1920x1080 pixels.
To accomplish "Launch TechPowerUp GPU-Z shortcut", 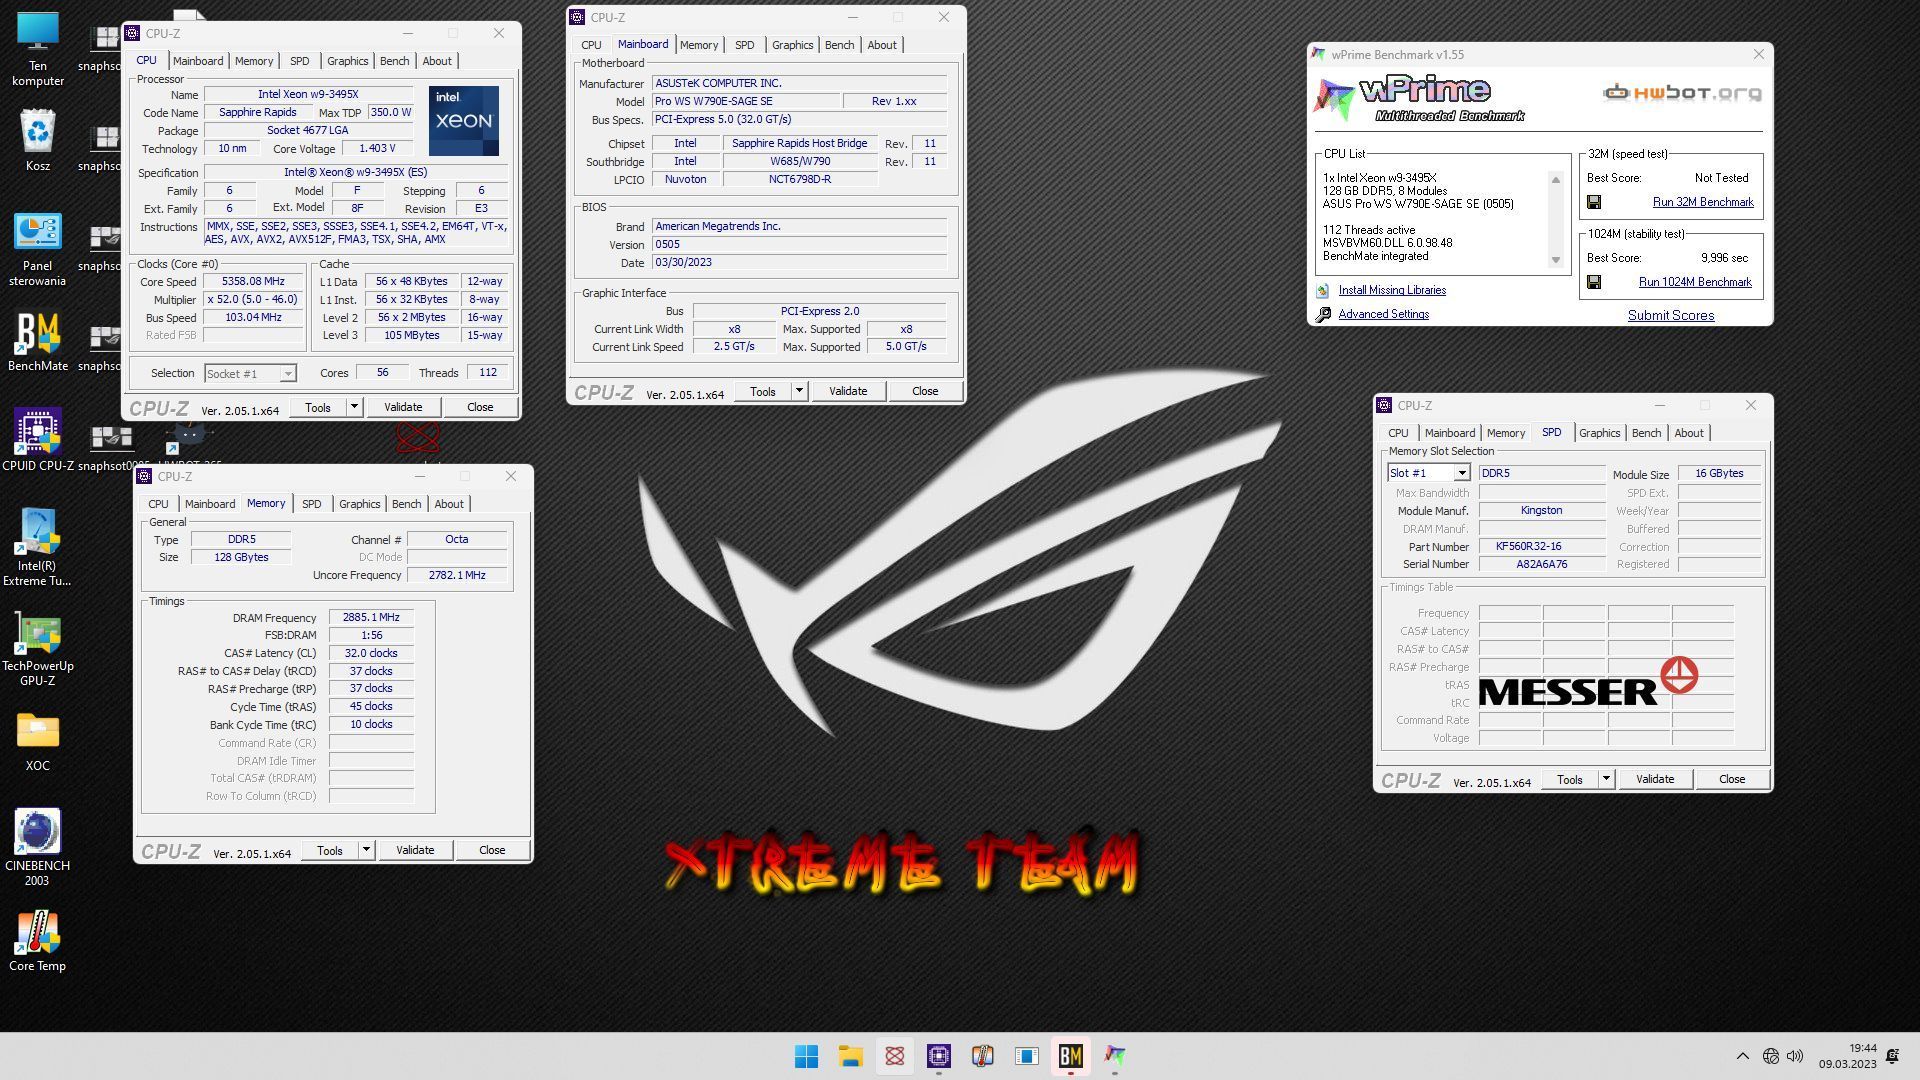I will click(38, 650).
